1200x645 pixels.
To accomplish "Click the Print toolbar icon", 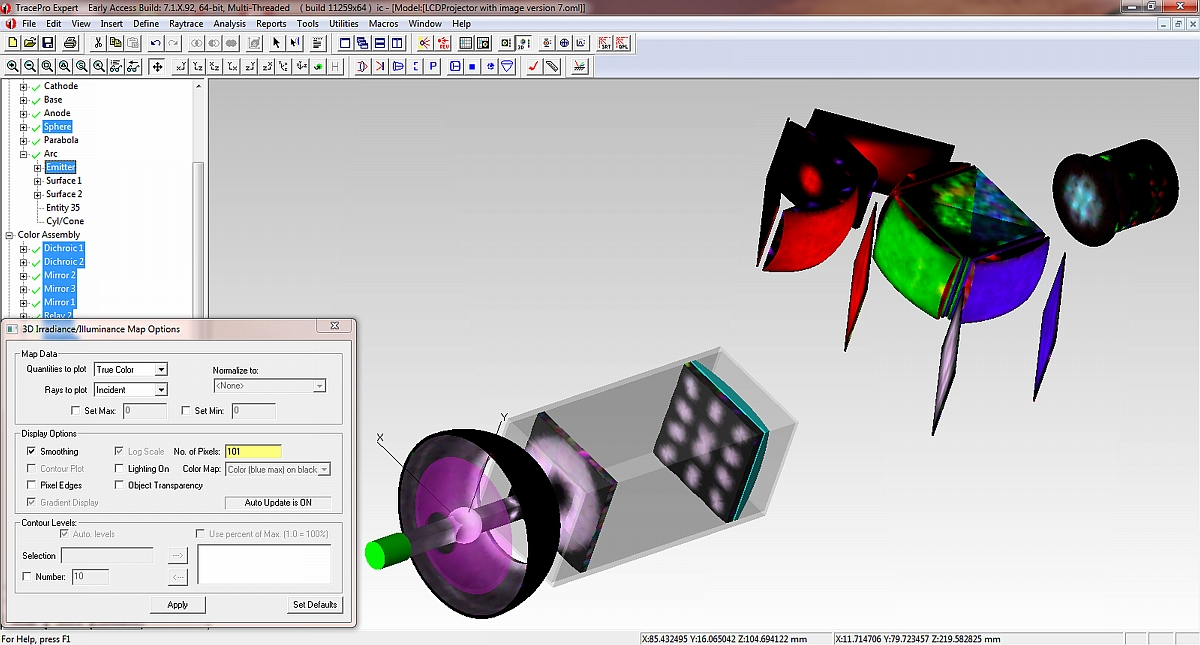I will coord(70,43).
